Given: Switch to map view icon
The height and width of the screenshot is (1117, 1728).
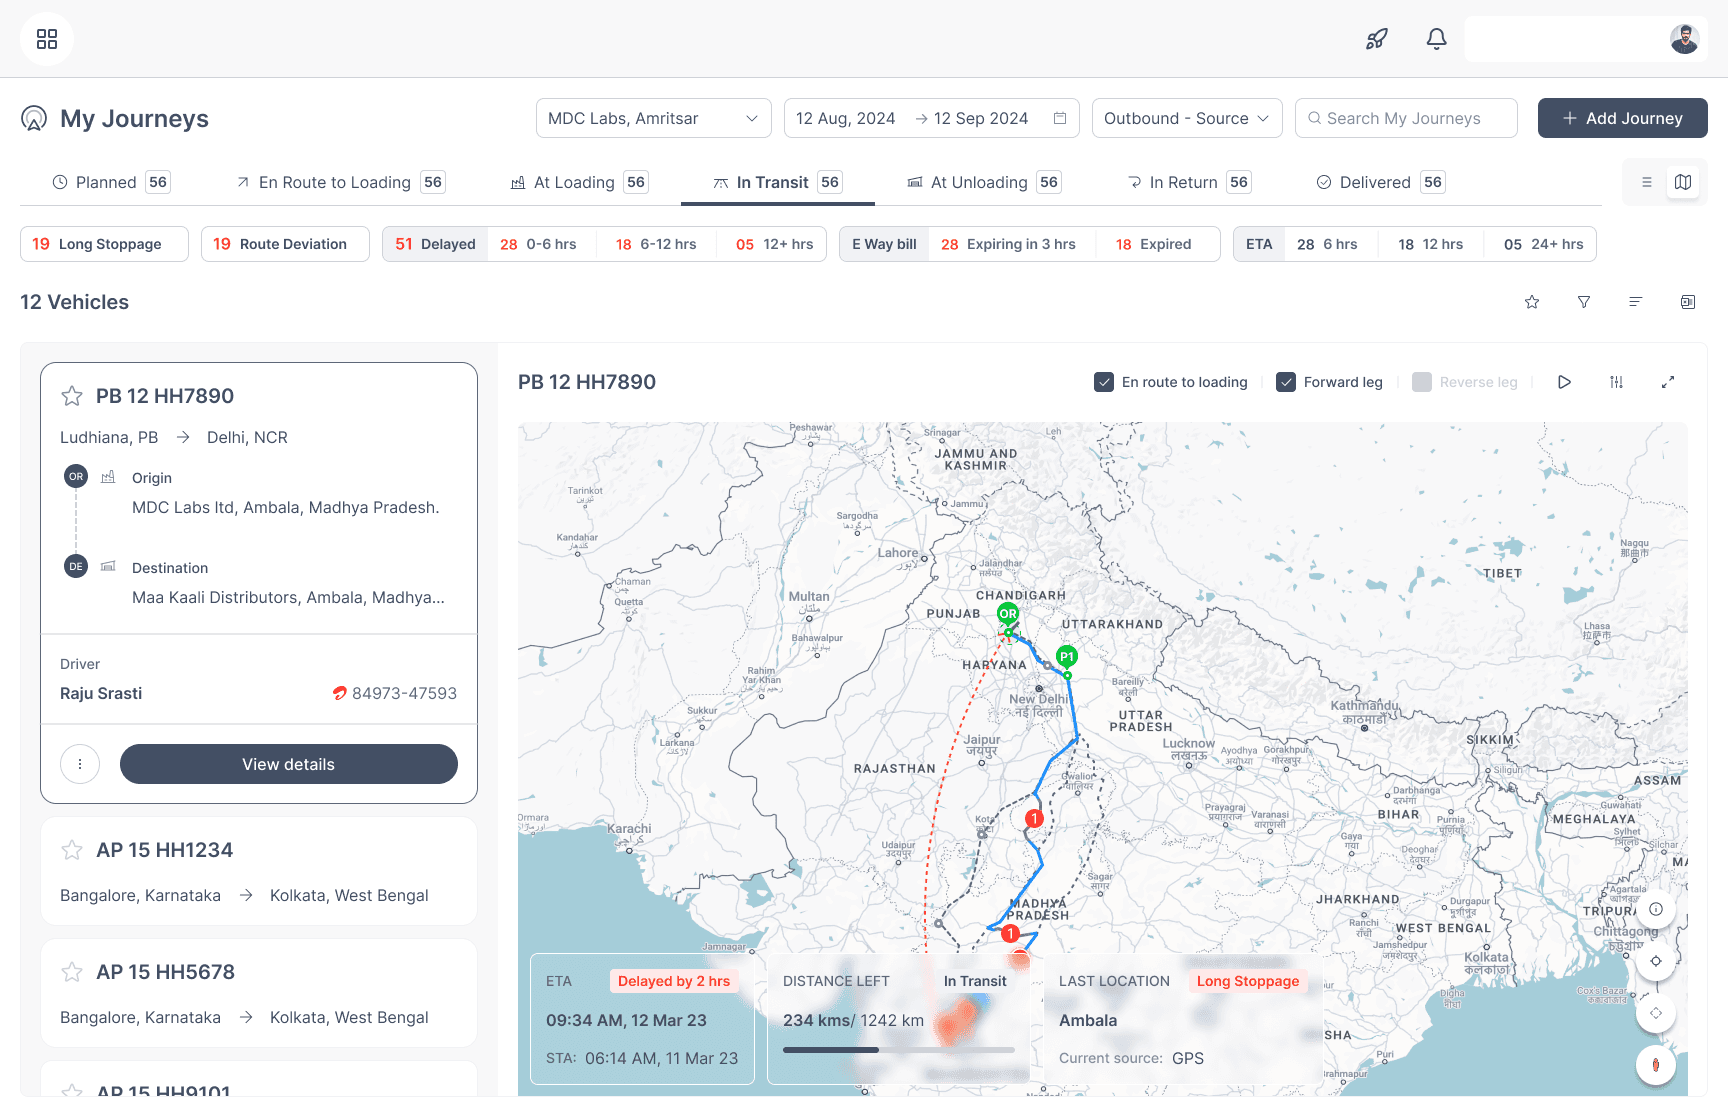Looking at the screenshot, I should point(1683,182).
